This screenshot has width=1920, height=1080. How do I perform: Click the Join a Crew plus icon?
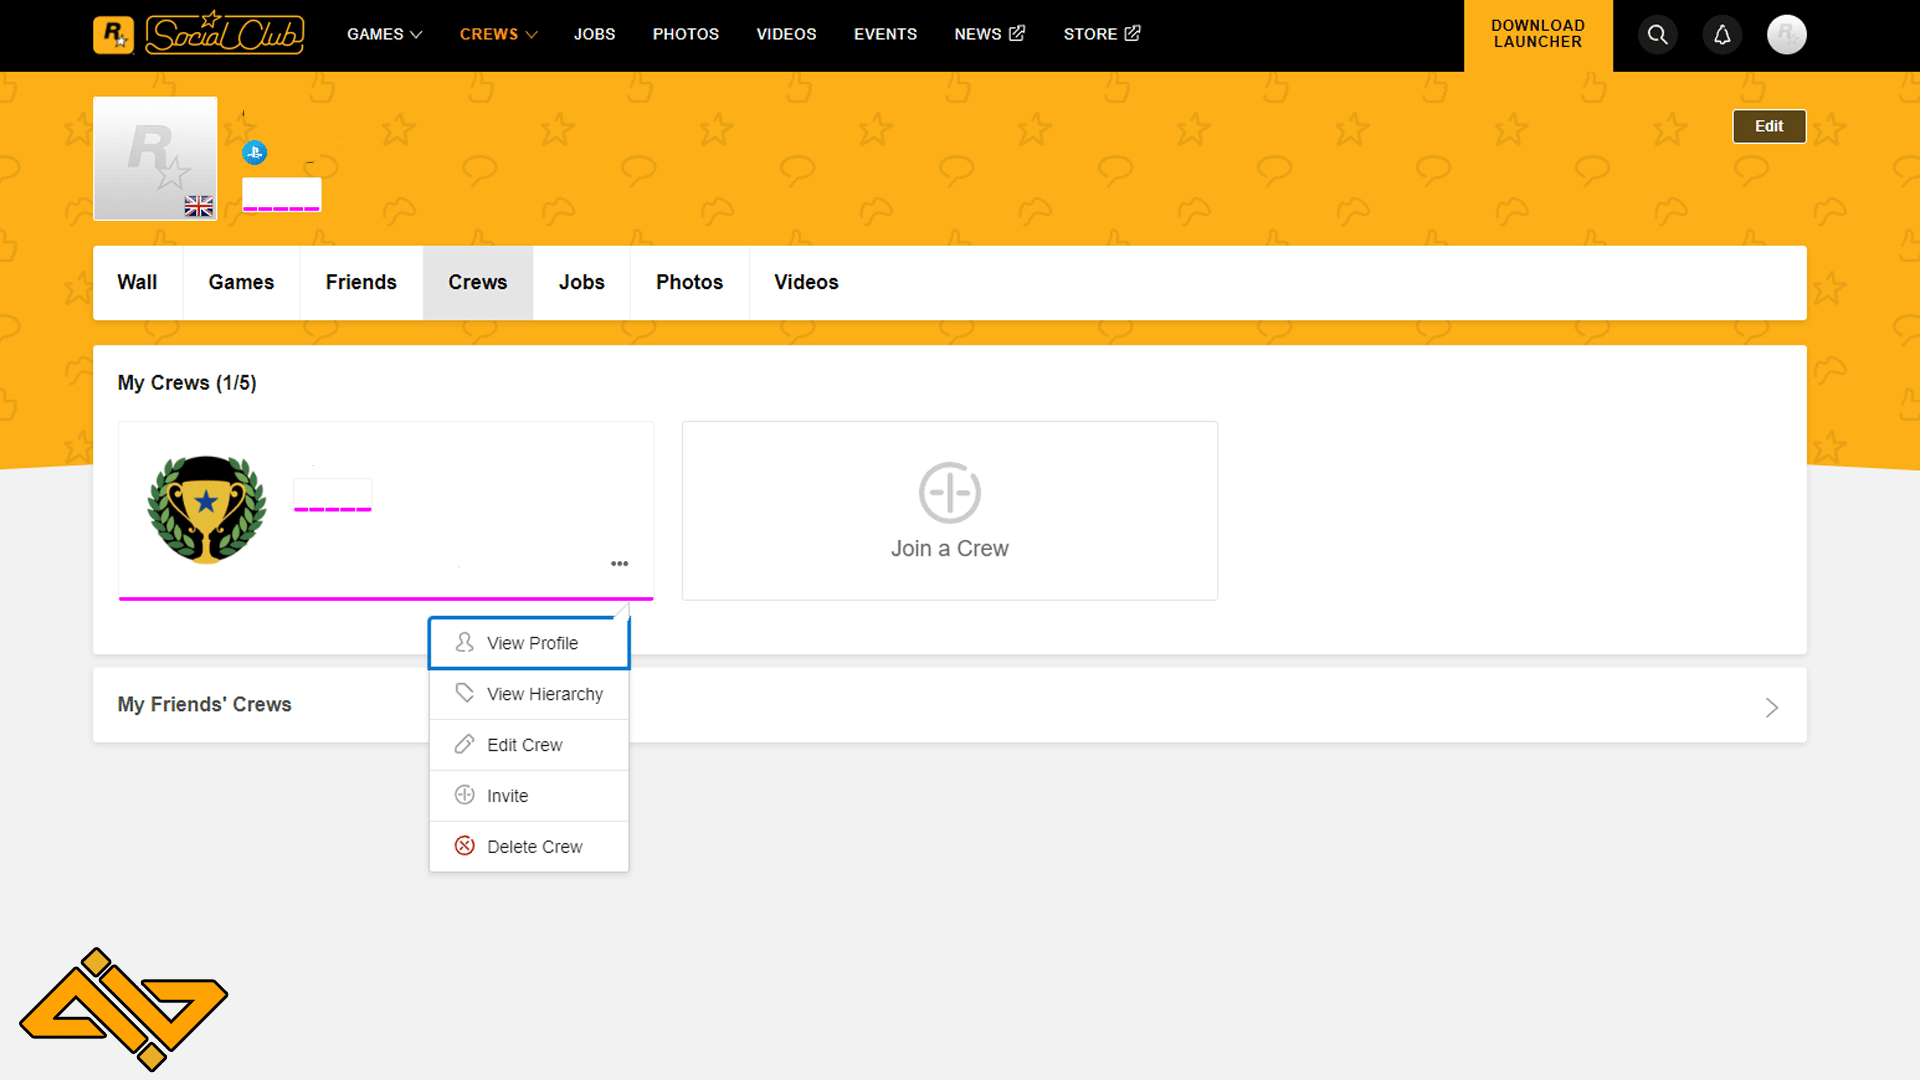pos(950,492)
